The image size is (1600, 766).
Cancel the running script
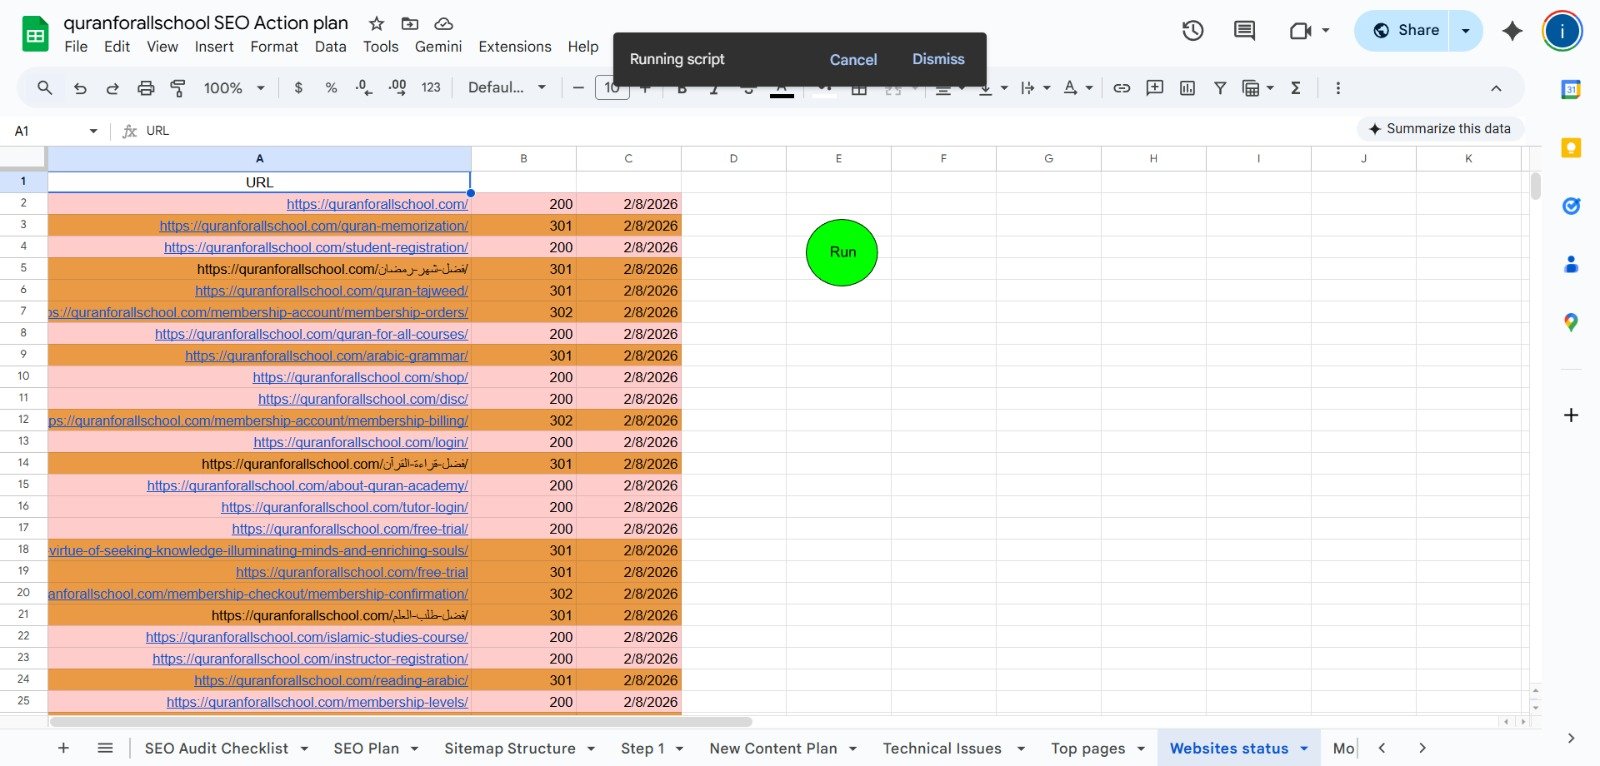pos(853,60)
